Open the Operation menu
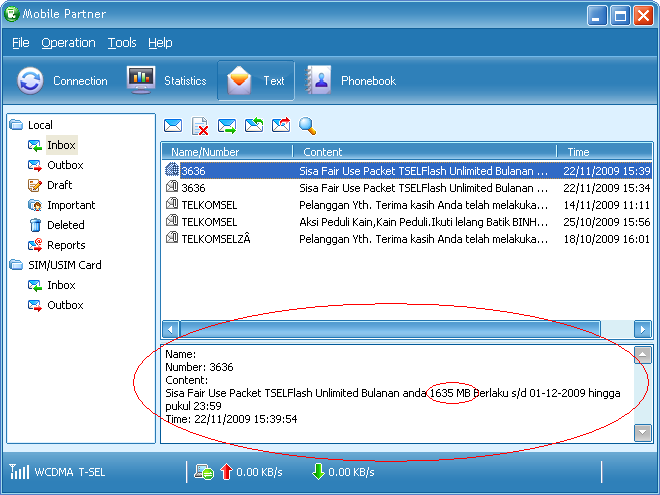The height and width of the screenshot is (495, 660). (x=68, y=43)
